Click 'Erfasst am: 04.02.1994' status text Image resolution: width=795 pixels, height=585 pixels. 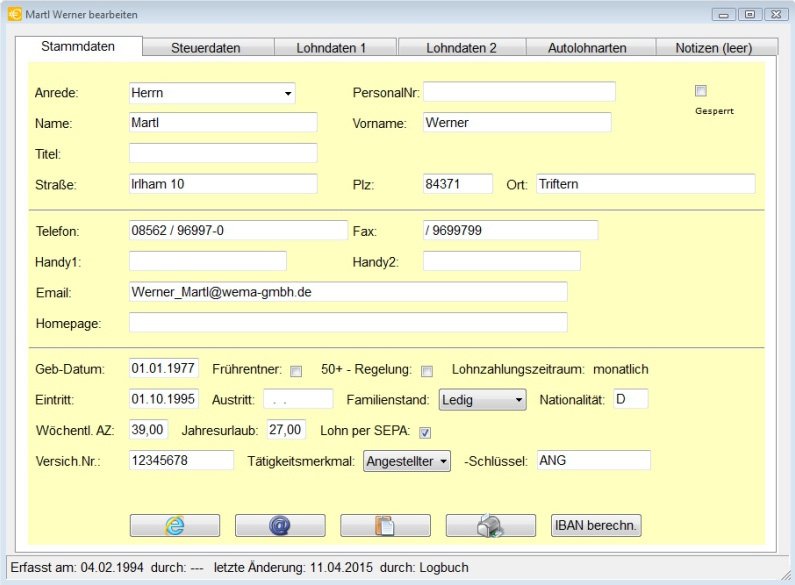tap(77, 568)
